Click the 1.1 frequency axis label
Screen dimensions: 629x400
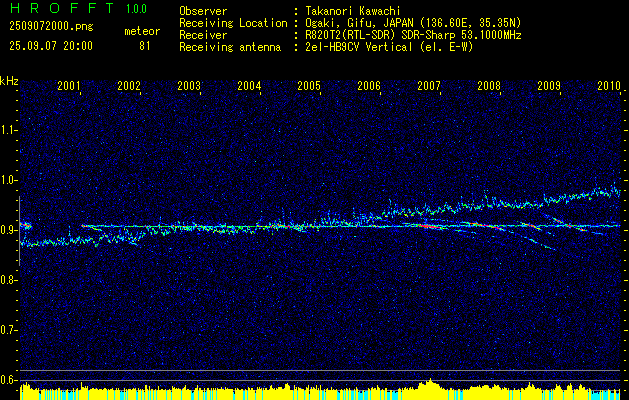click(x=8, y=130)
